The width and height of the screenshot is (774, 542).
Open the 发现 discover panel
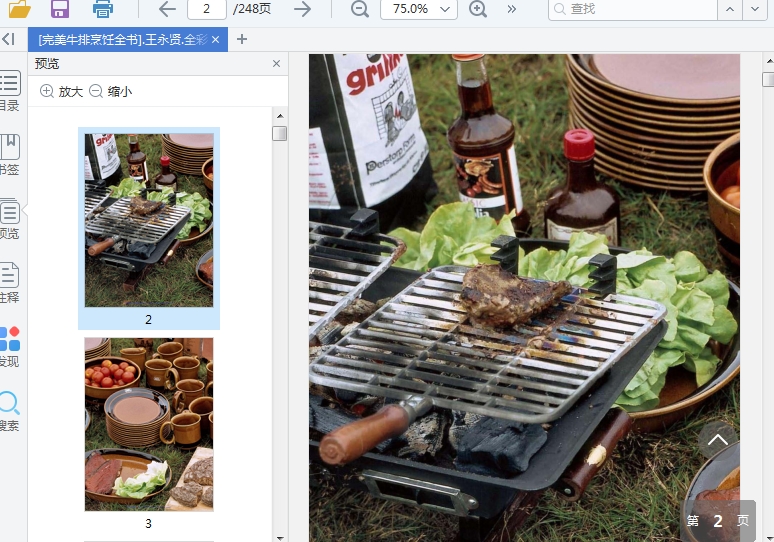pyautogui.click(x=9, y=347)
